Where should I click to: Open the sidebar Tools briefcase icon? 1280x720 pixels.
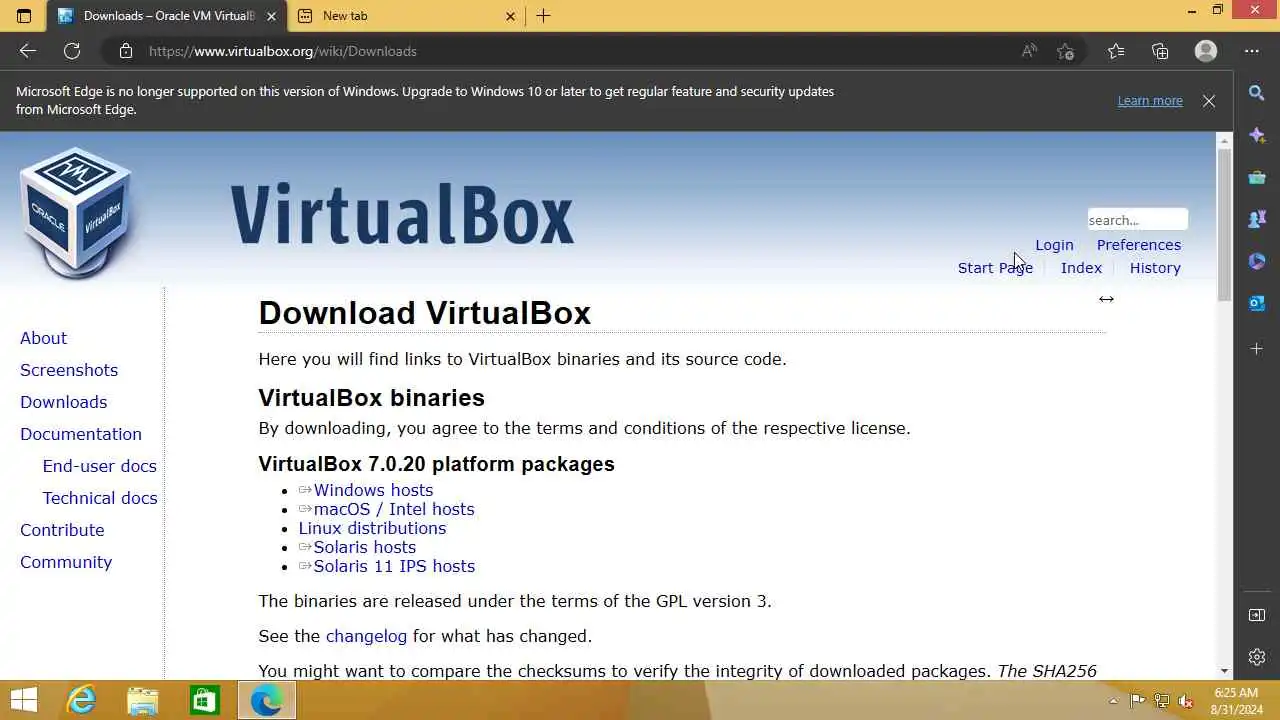coord(1257,177)
